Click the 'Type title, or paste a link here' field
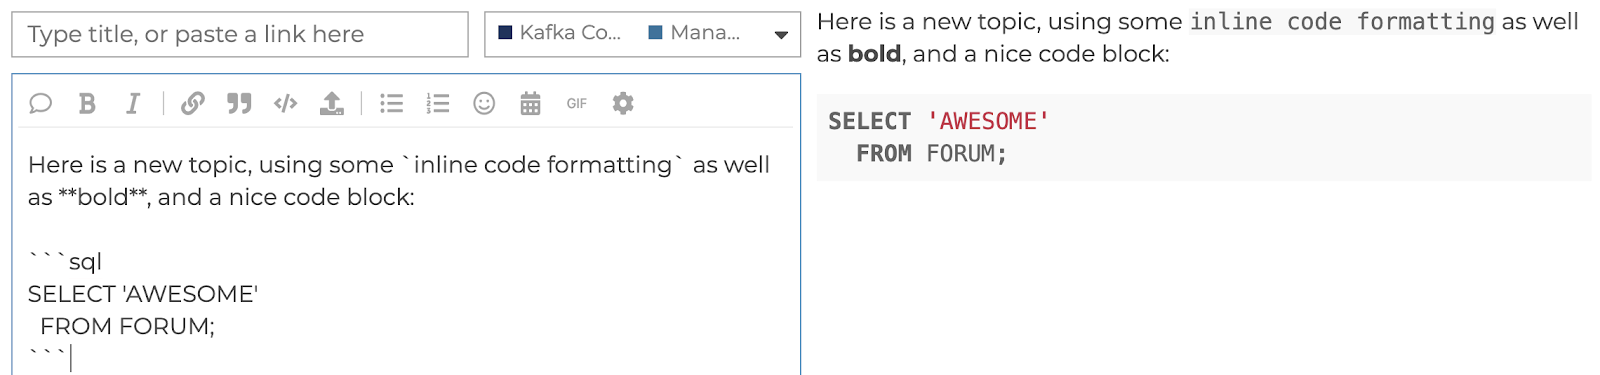1600x375 pixels. coord(240,34)
